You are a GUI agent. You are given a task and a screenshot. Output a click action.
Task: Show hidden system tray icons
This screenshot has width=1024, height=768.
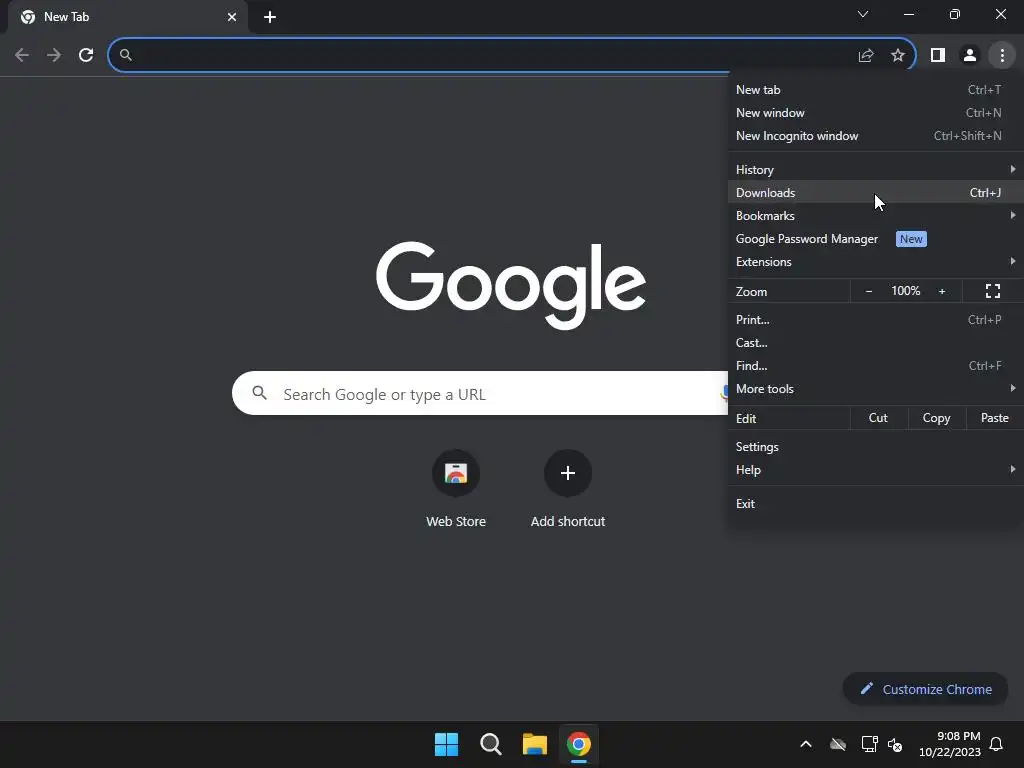pyautogui.click(x=806, y=744)
